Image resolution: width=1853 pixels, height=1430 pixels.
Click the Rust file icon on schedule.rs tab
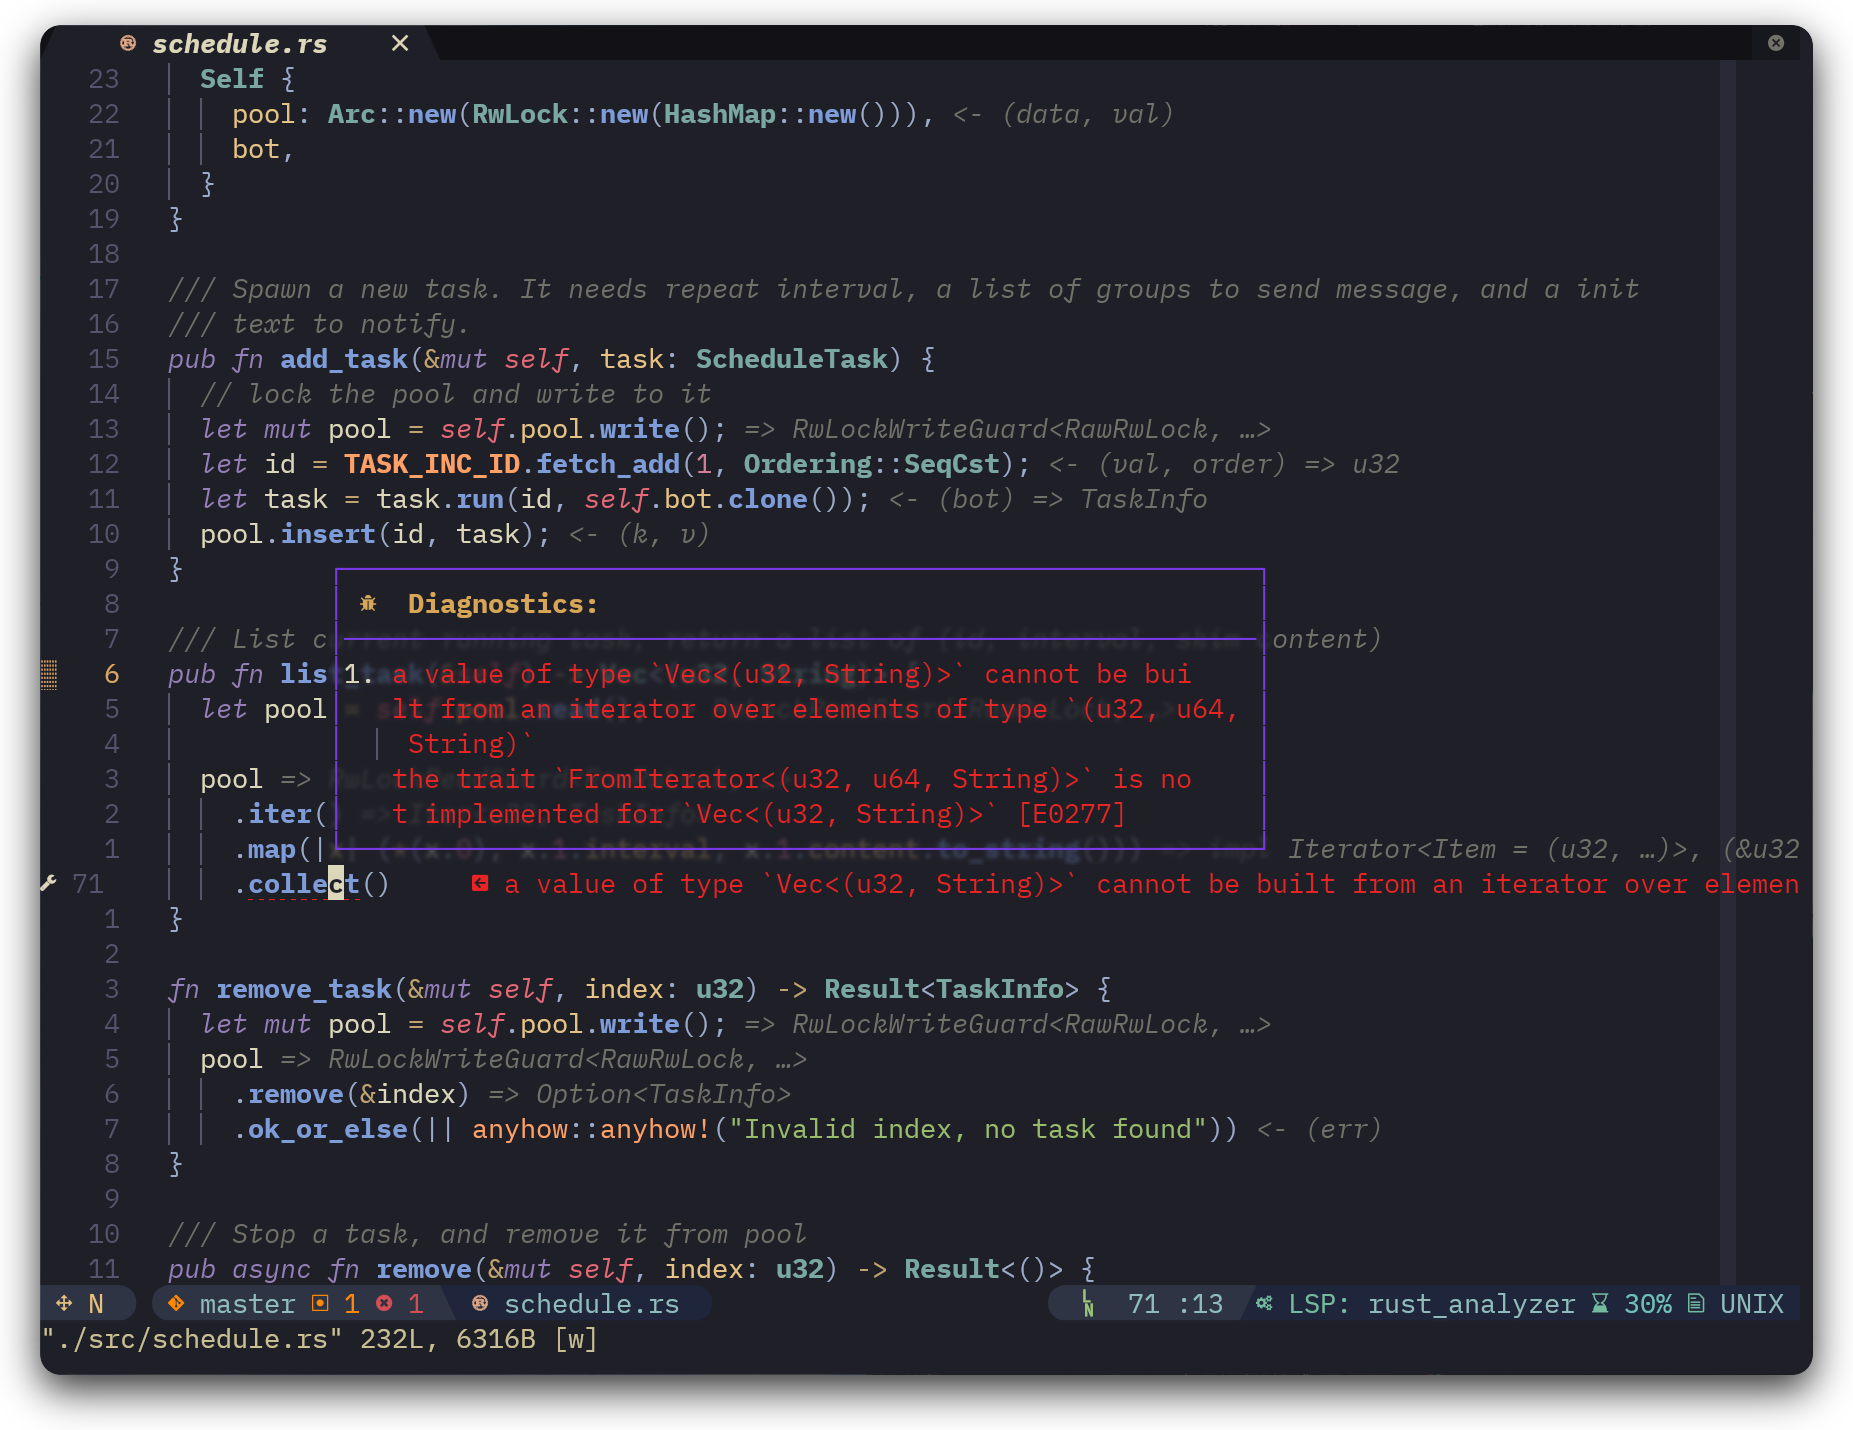[128, 43]
